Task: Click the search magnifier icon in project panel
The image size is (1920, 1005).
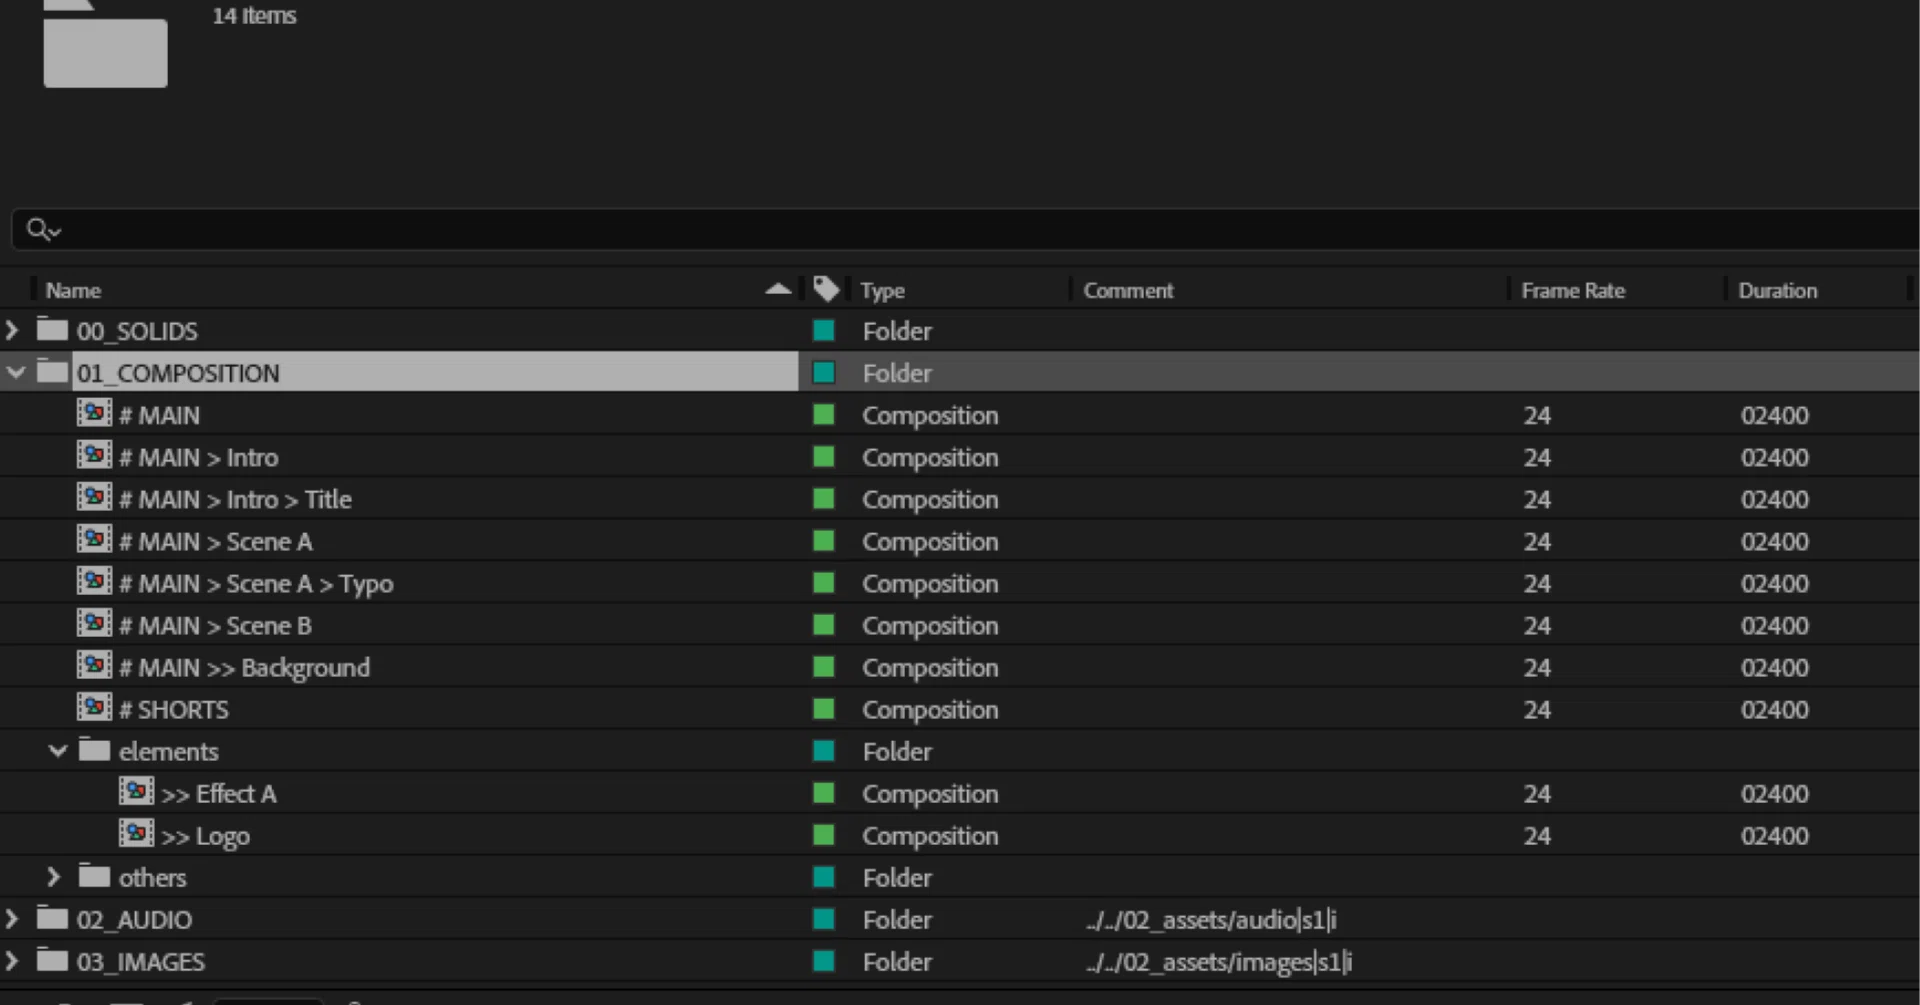Action: [x=42, y=230]
